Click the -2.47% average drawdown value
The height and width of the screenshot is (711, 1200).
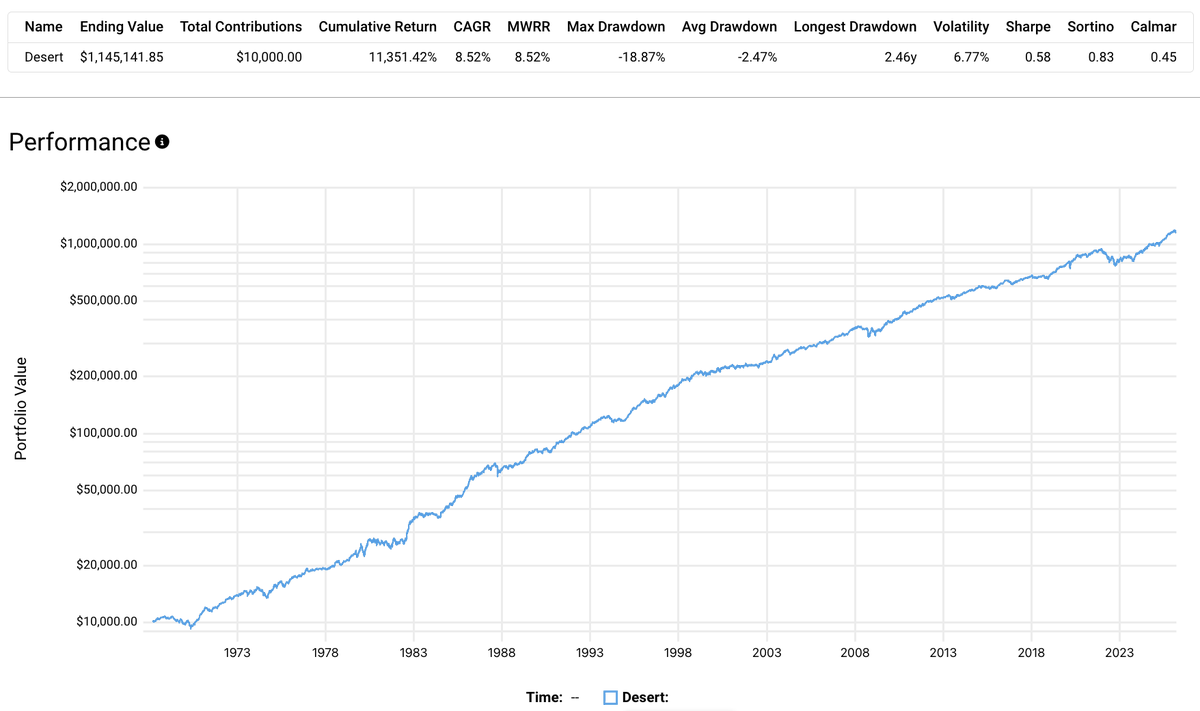pos(757,57)
